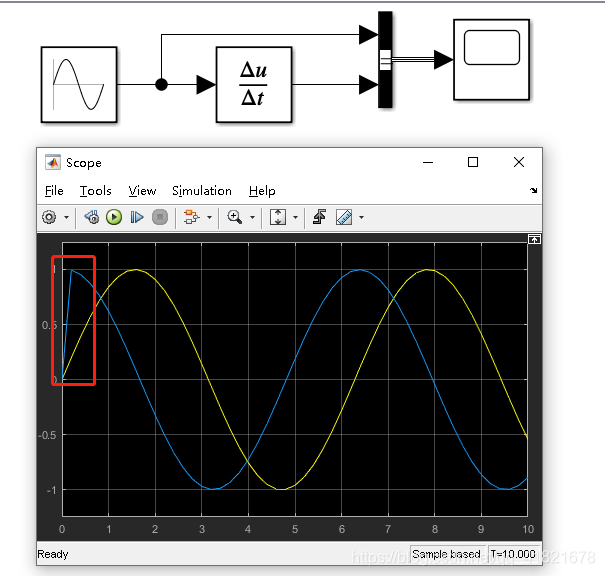Viewport: 605px width, 576px height.
Task: Click the Step Back simulation icon
Action: [x=91, y=218]
